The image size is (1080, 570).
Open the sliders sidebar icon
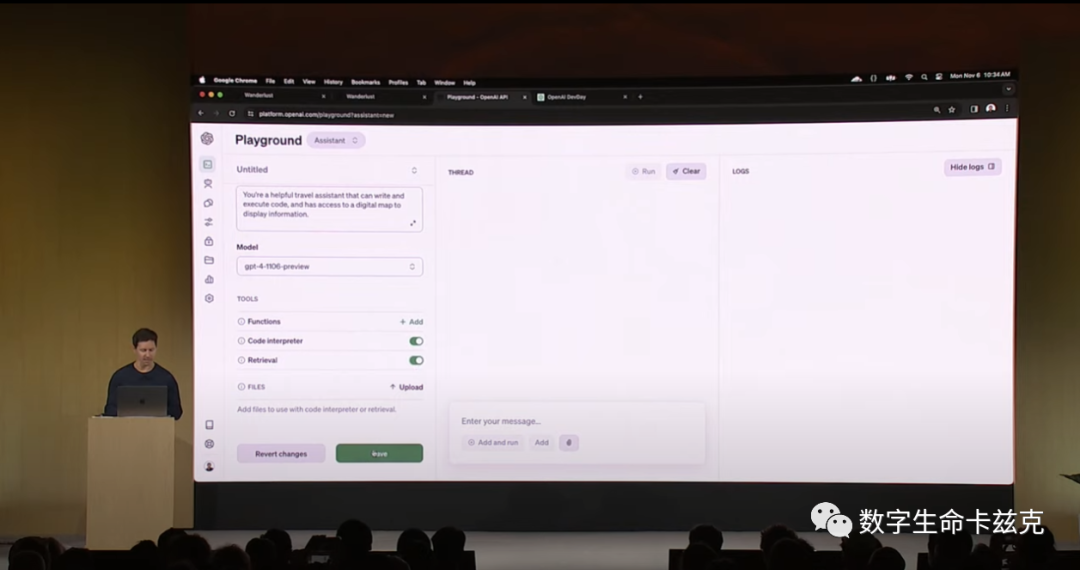[208, 222]
